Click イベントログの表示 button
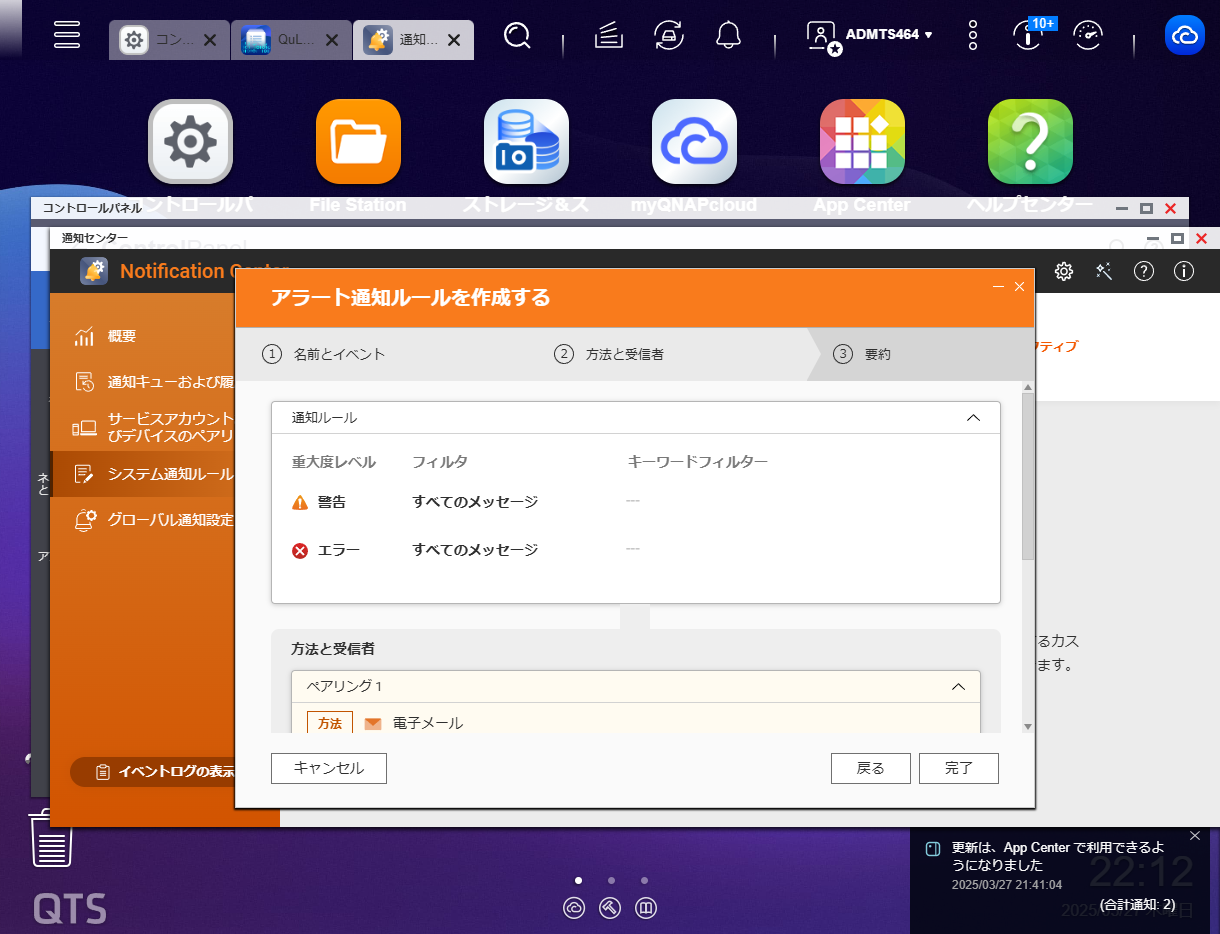The image size is (1220, 934). (152, 772)
